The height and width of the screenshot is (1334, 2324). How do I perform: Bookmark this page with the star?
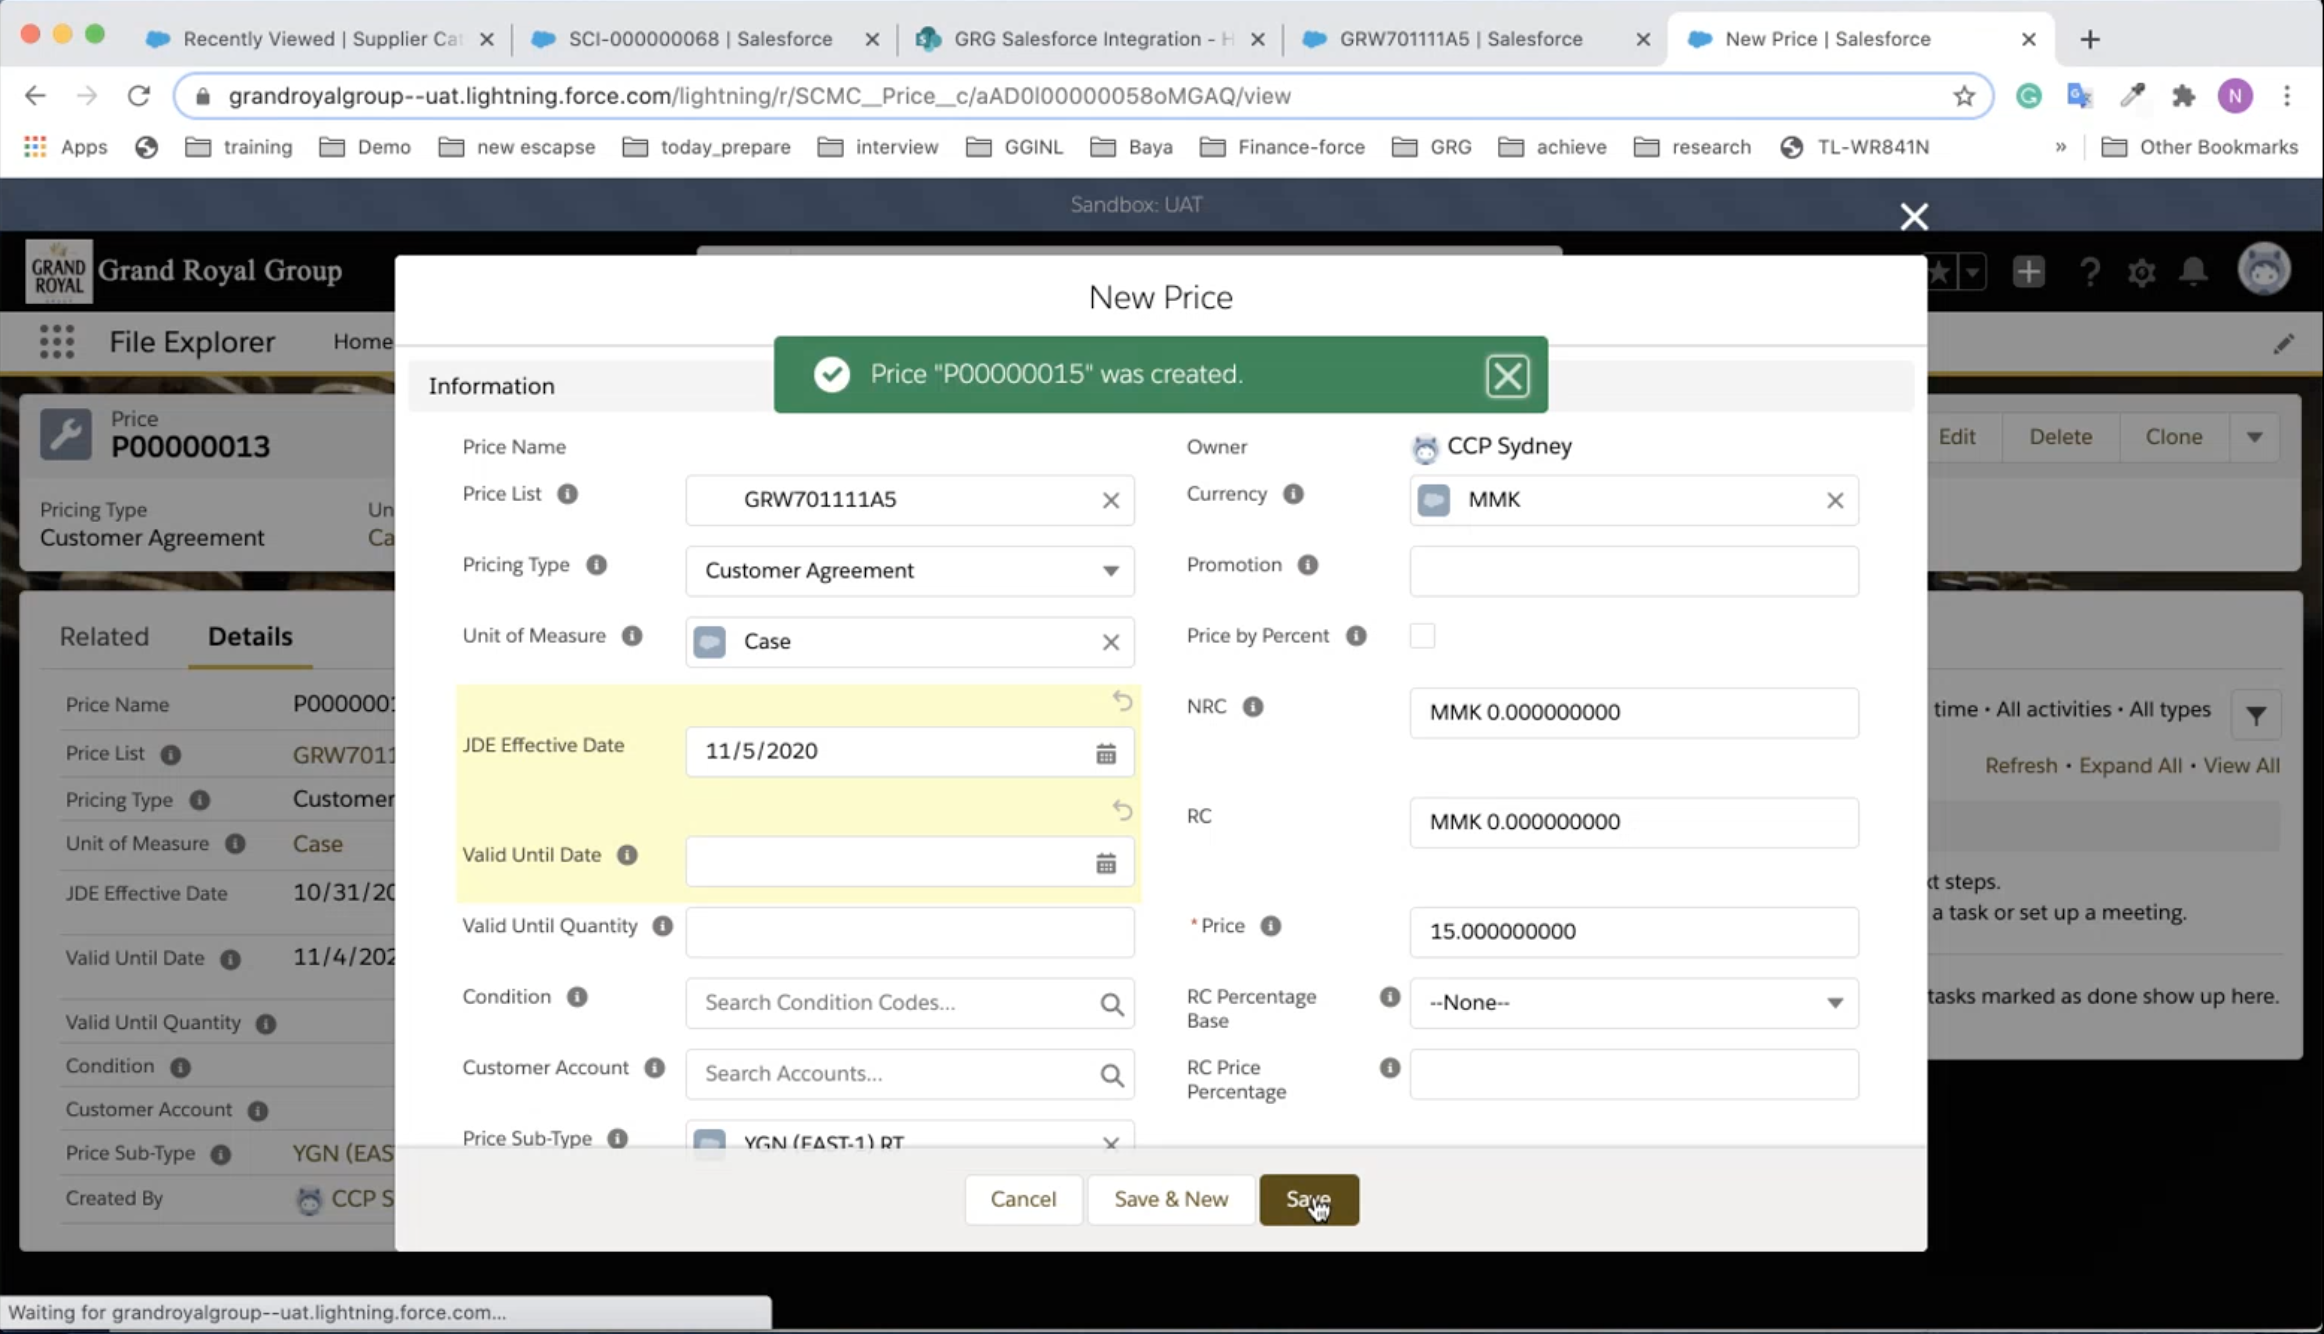click(x=1963, y=96)
